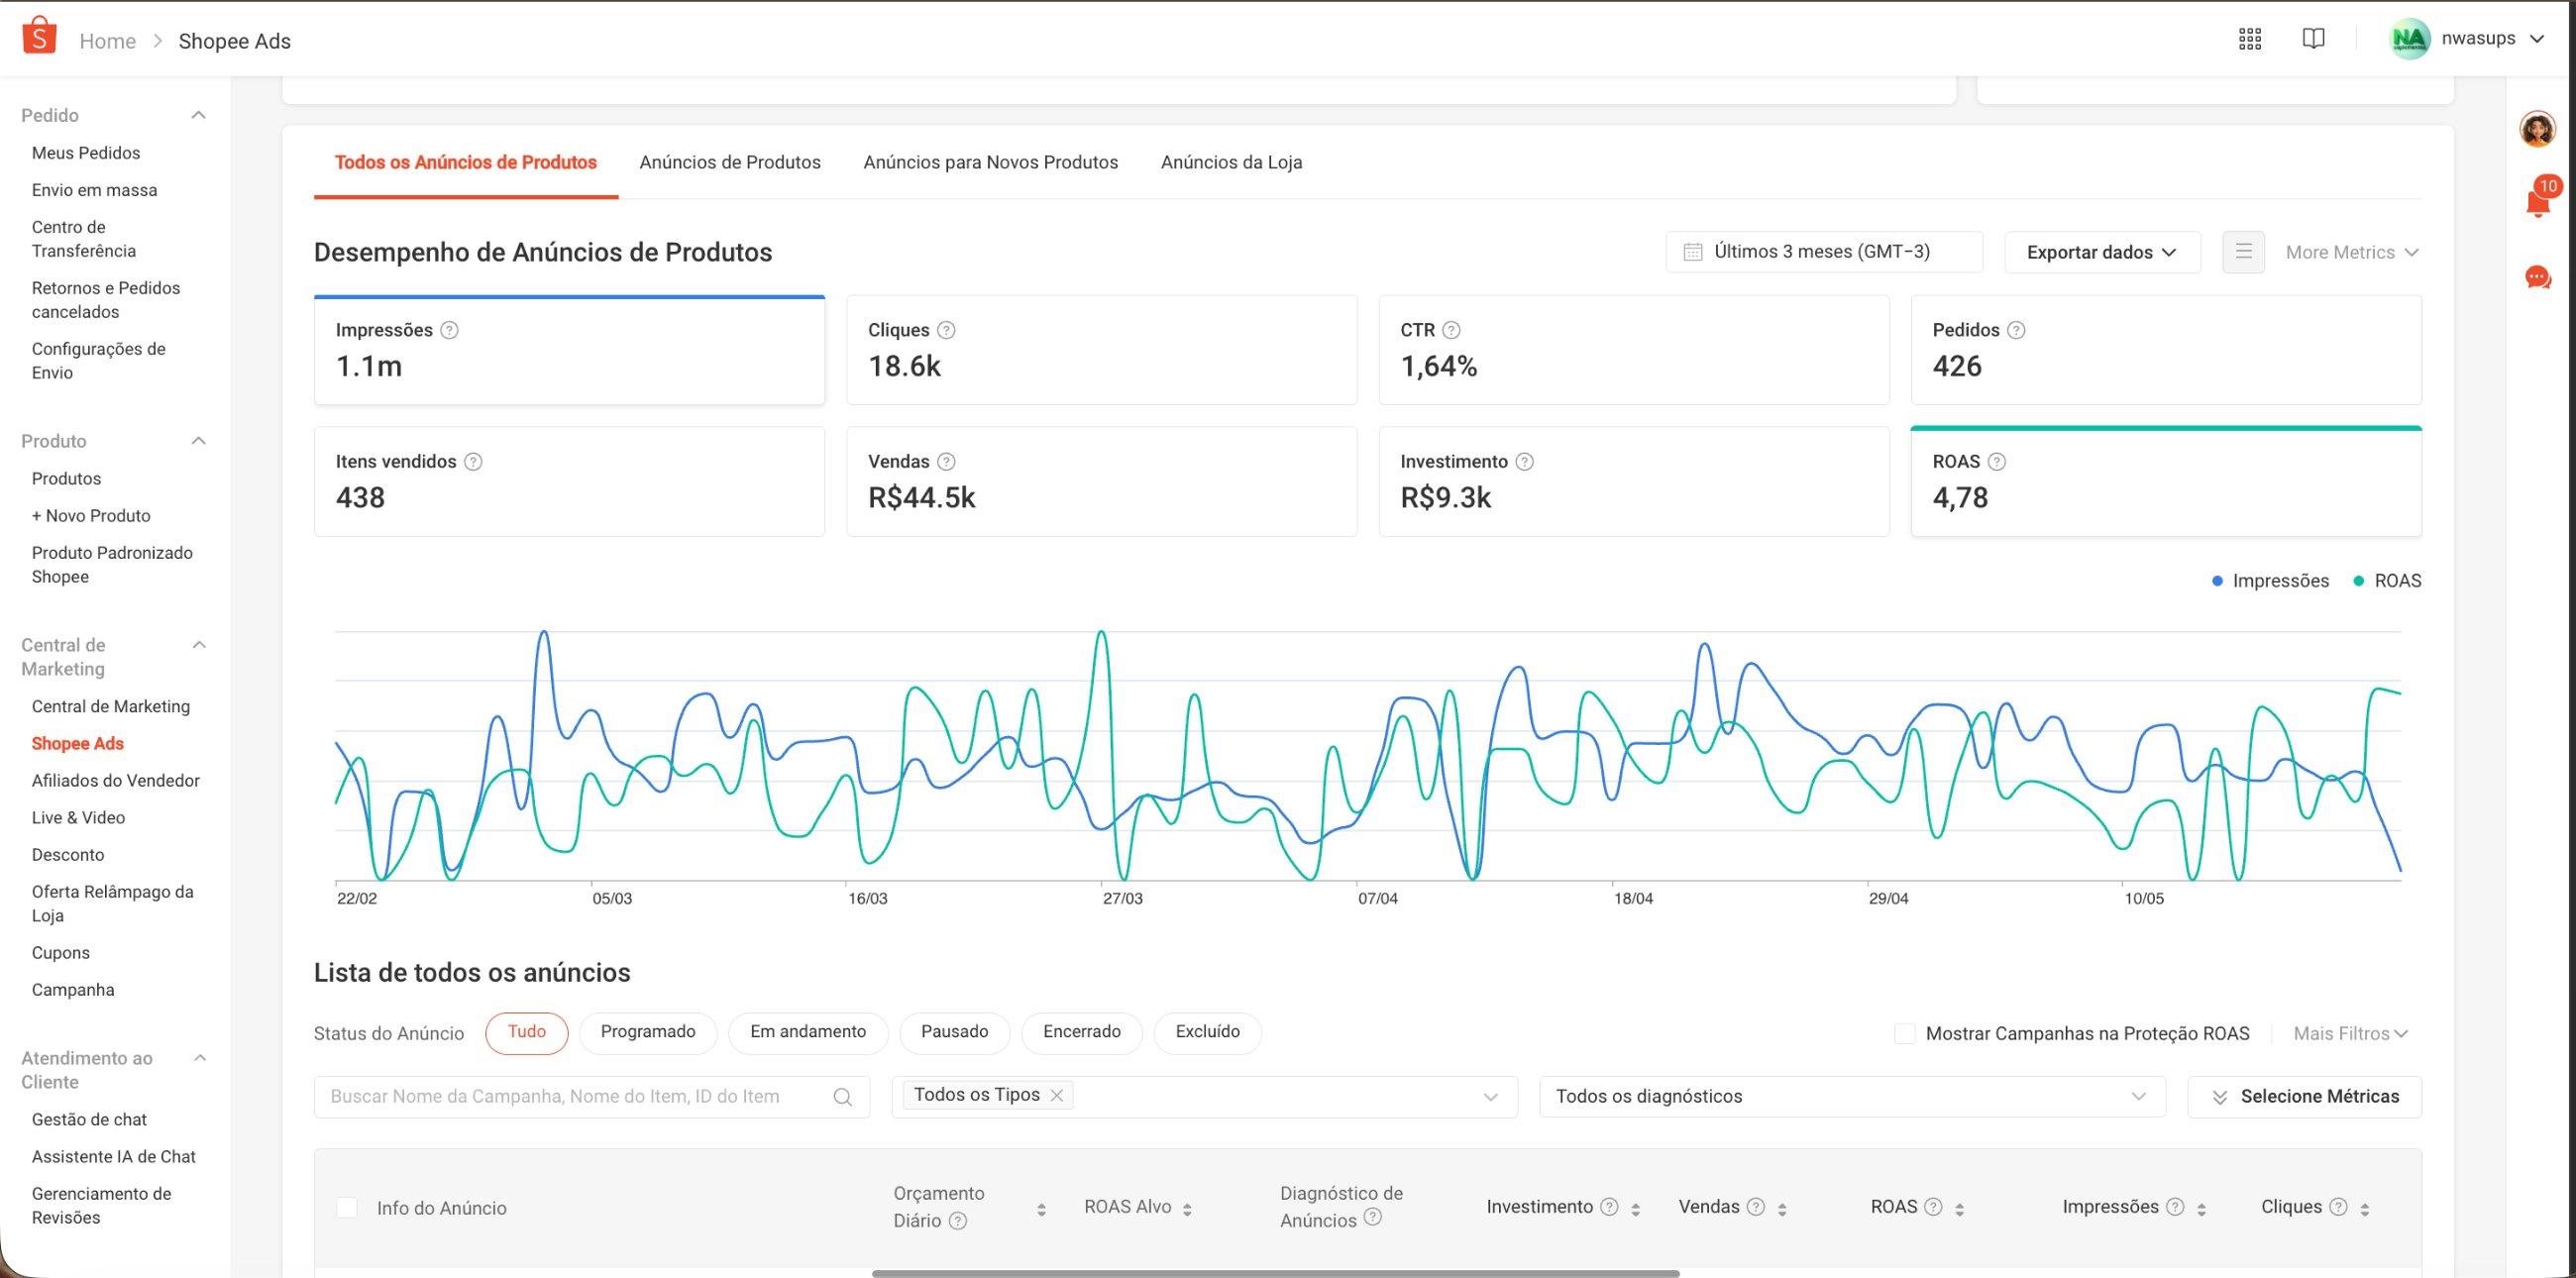This screenshot has height=1278, width=2576.
Task: Click the Shopee logo icon
Action: click(38, 36)
